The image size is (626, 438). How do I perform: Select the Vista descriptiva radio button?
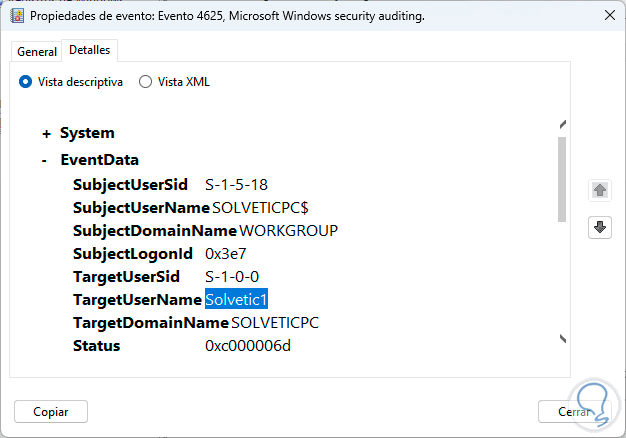(x=26, y=82)
